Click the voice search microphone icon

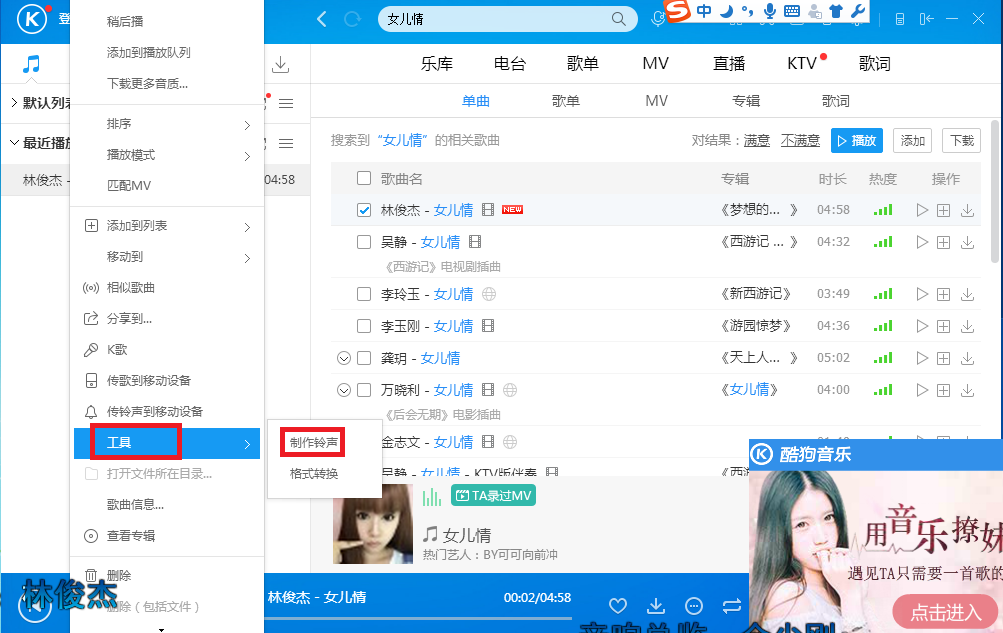tap(657, 19)
